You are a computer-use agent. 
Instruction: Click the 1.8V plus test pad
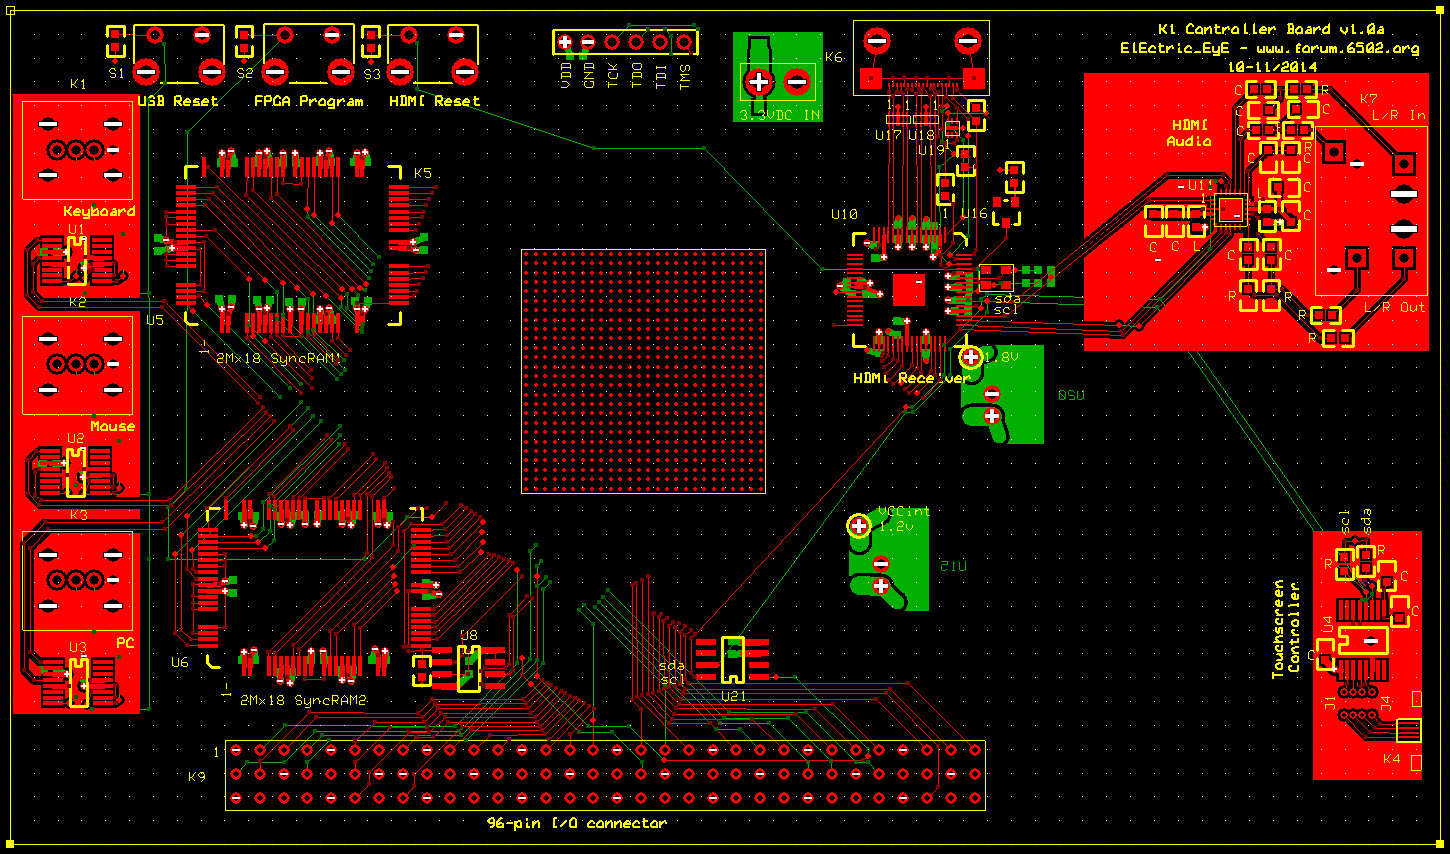coord(970,357)
